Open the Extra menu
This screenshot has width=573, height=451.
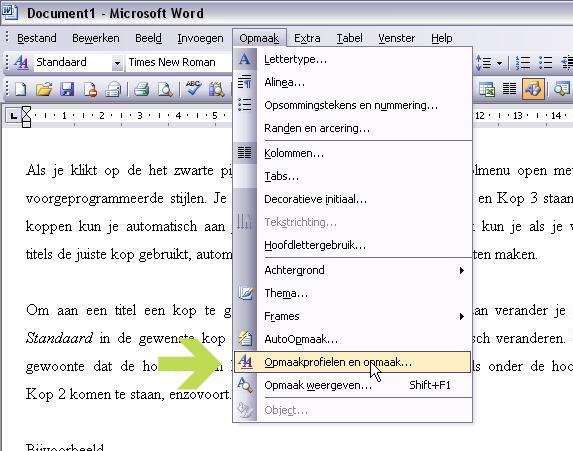pyautogui.click(x=307, y=38)
